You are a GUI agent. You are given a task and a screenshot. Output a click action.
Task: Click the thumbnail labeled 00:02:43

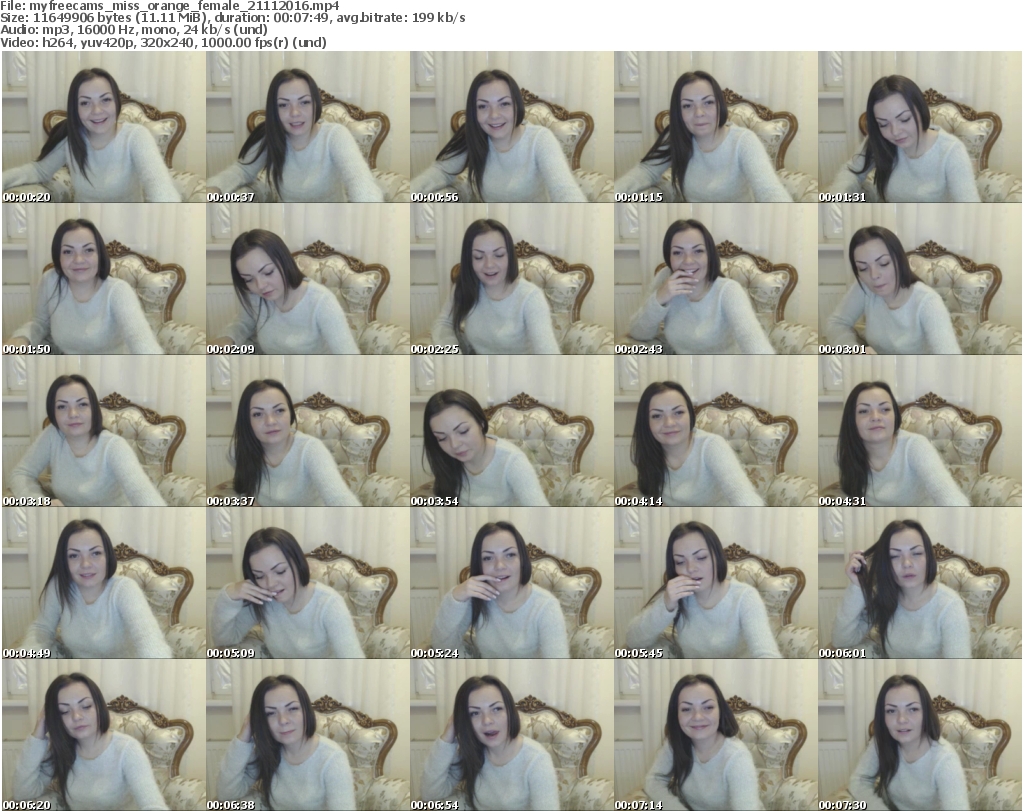click(715, 279)
